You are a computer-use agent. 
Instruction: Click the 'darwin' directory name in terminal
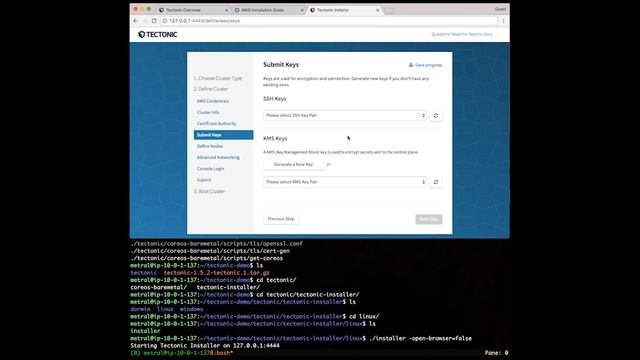coord(140,309)
